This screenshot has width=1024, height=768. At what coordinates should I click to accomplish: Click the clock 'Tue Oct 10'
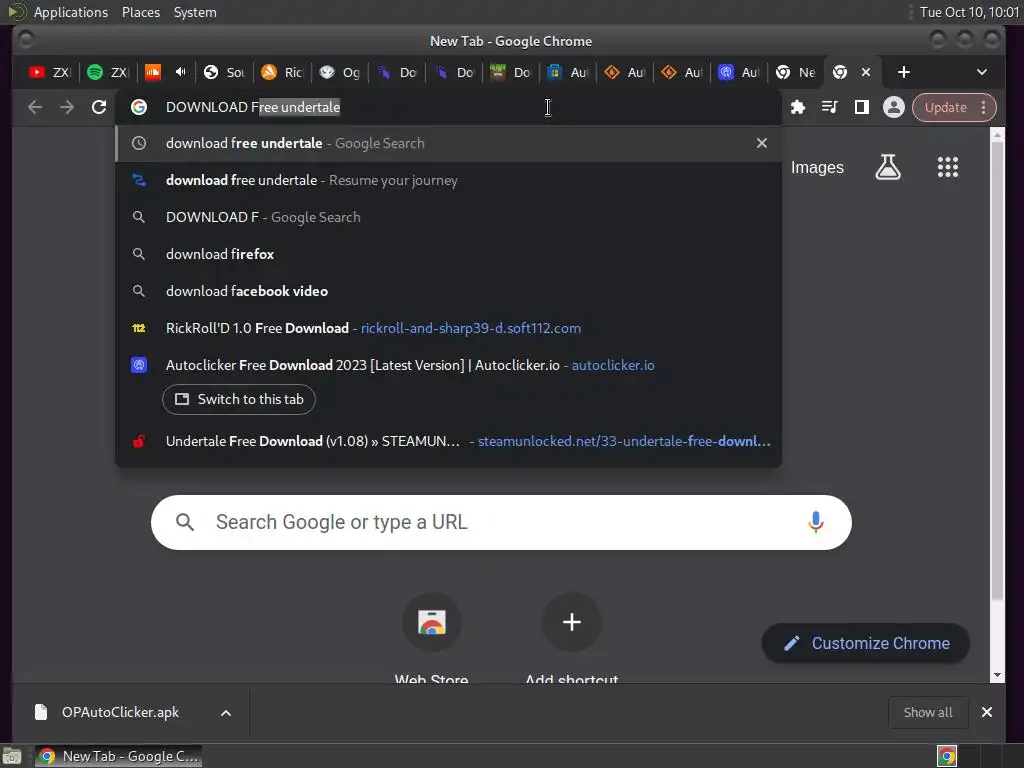click(969, 12)
